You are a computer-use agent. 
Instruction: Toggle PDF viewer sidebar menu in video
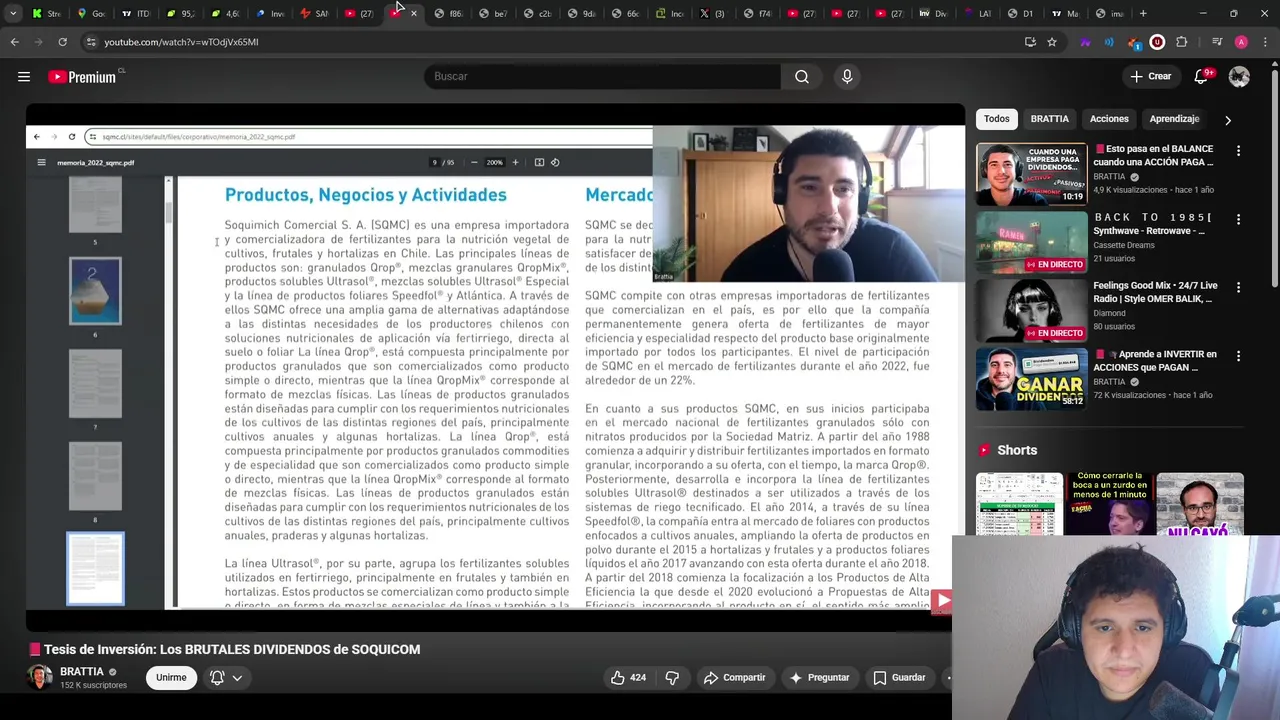coord(41,162)
